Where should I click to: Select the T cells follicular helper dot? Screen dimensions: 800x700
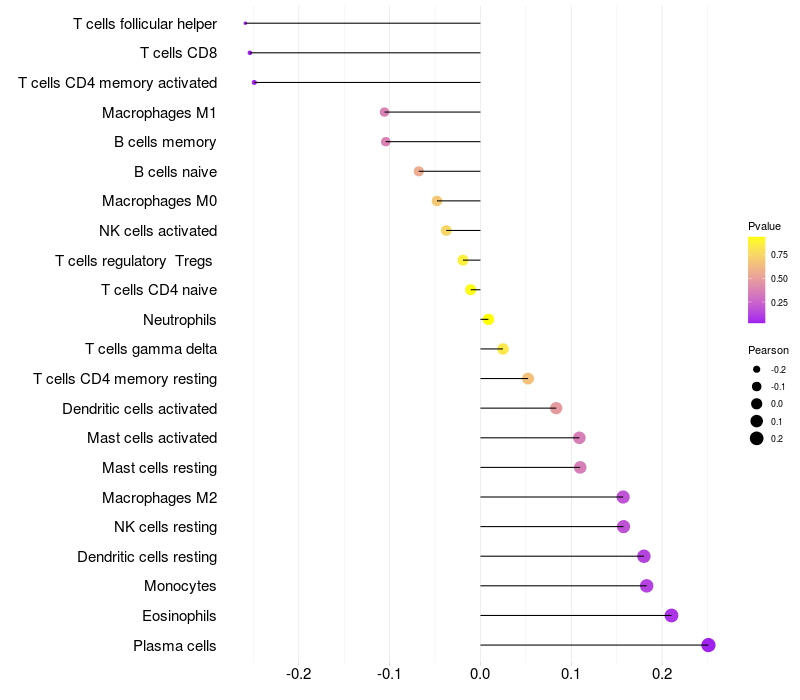point(245,23)
